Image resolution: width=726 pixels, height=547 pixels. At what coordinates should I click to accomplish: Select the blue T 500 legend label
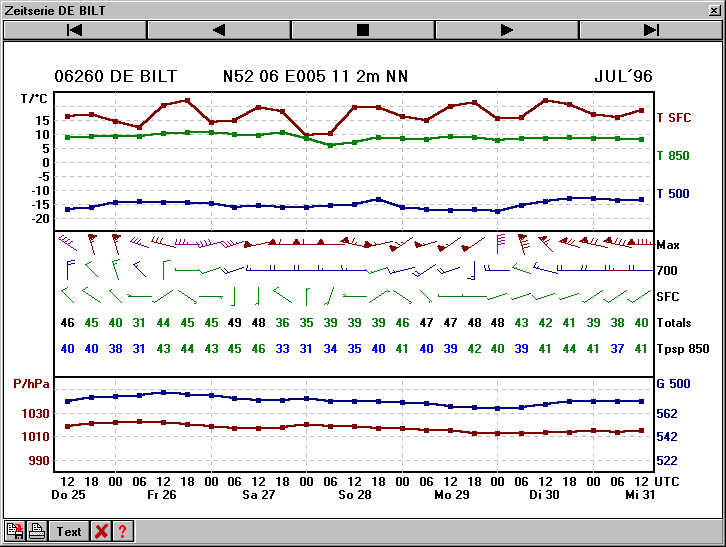click(673, 194)
